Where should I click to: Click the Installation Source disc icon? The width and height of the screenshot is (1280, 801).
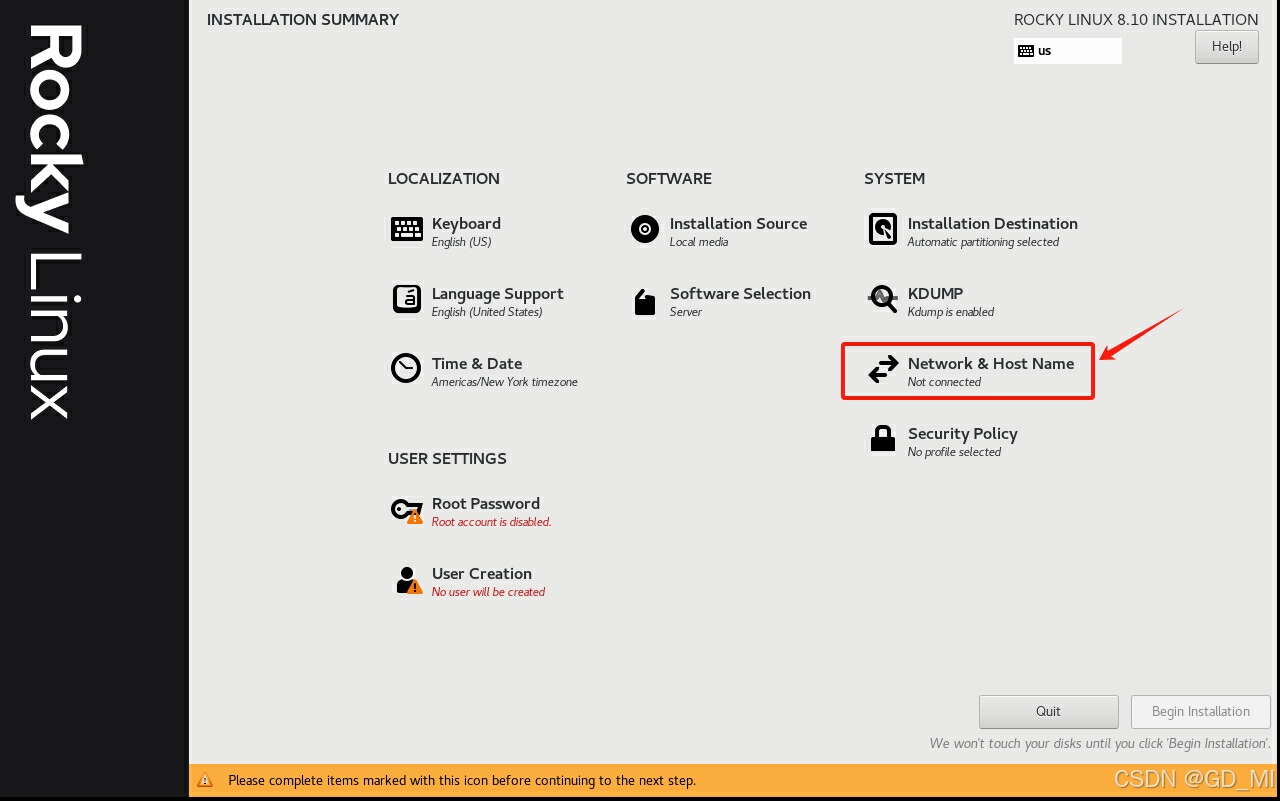[645, 229]
